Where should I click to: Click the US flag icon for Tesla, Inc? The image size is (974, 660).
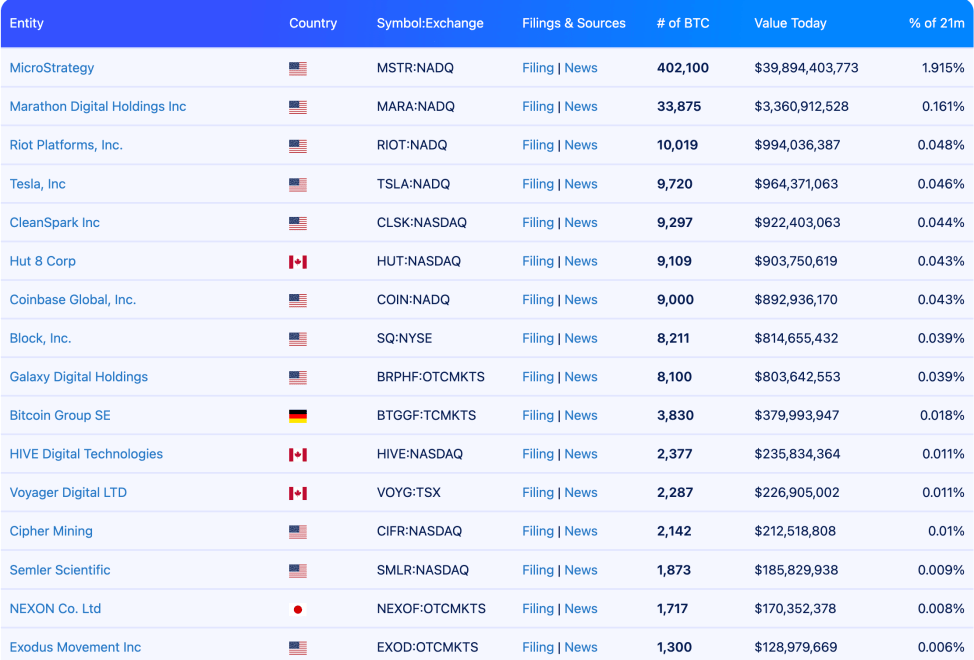coord(296,184)
